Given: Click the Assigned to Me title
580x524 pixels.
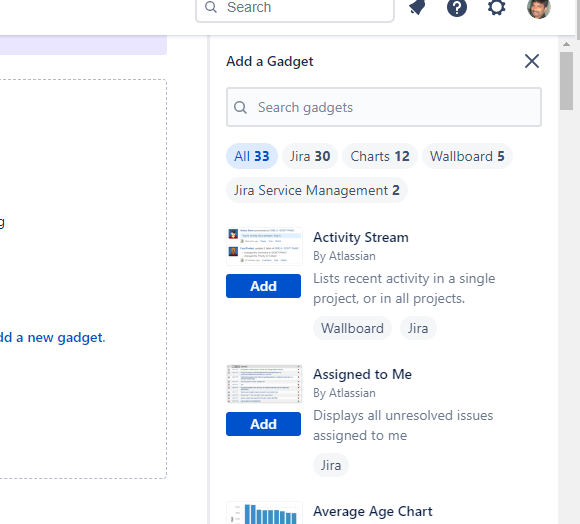Looking at the screenshot, I should click(362, 374).
